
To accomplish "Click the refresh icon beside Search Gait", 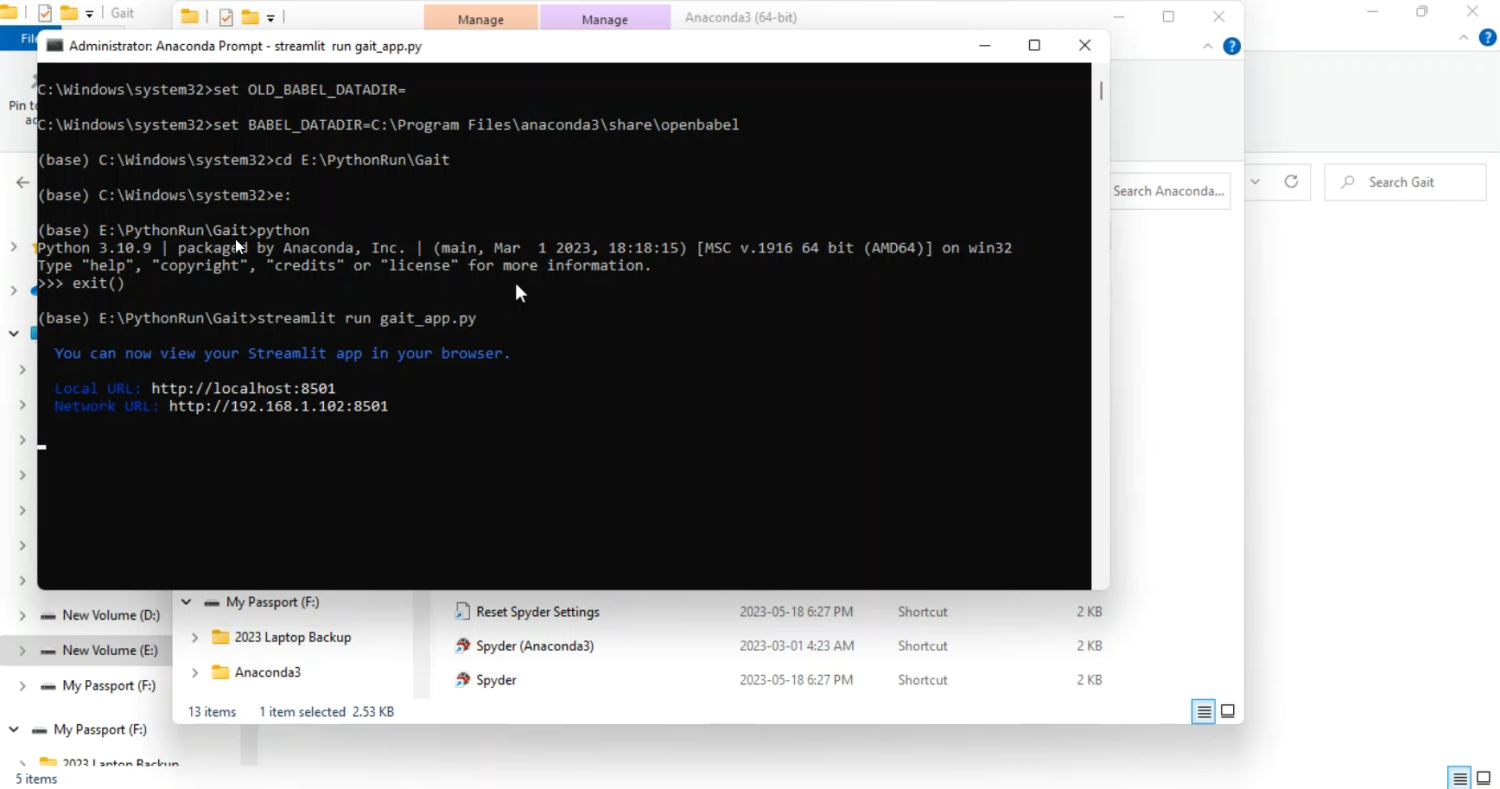I will [x=1291, y=182].
